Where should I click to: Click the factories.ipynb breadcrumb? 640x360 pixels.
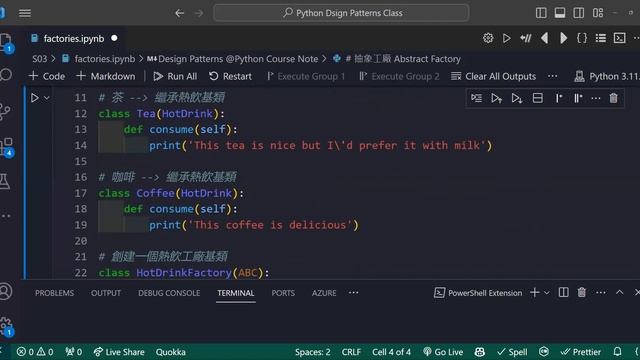pyautogui.click(x=104, y=59)
